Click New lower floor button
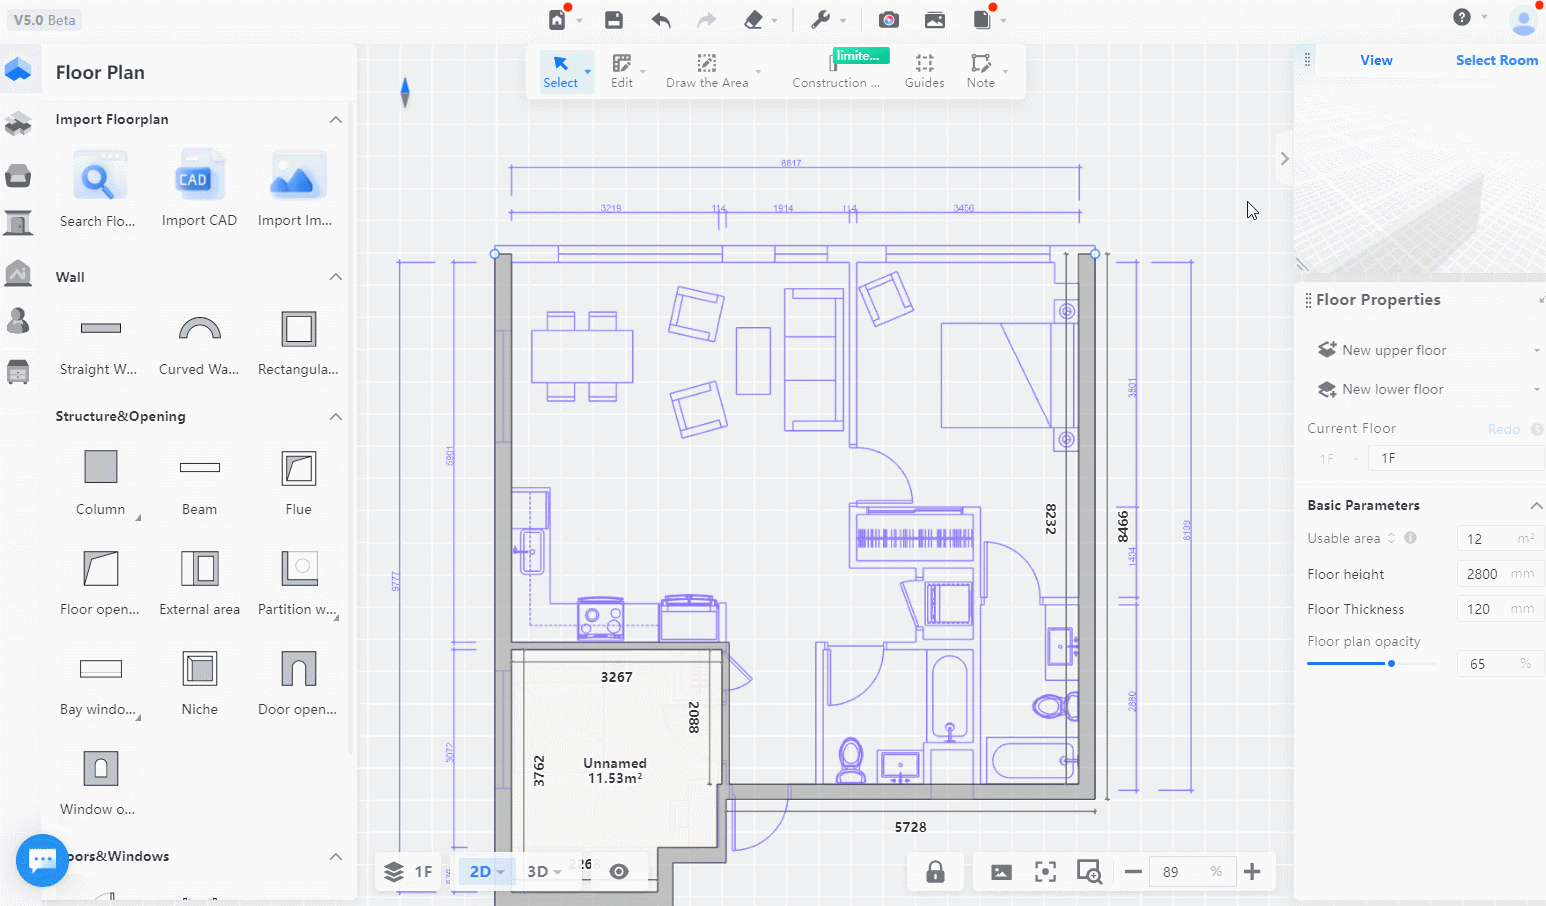Image resolution: width=1546 pixels, height=906 pixels. pyautogui.click(x=1392, y=390)
